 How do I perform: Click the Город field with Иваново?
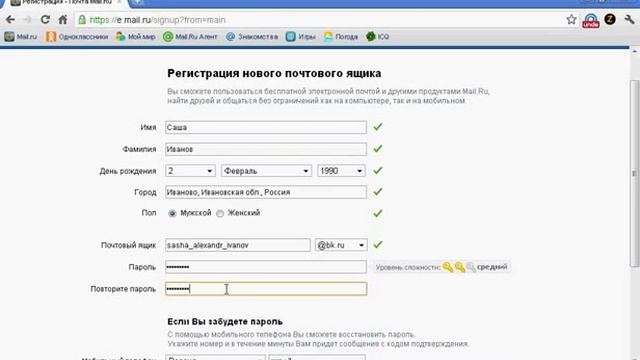tap(266, 192)
